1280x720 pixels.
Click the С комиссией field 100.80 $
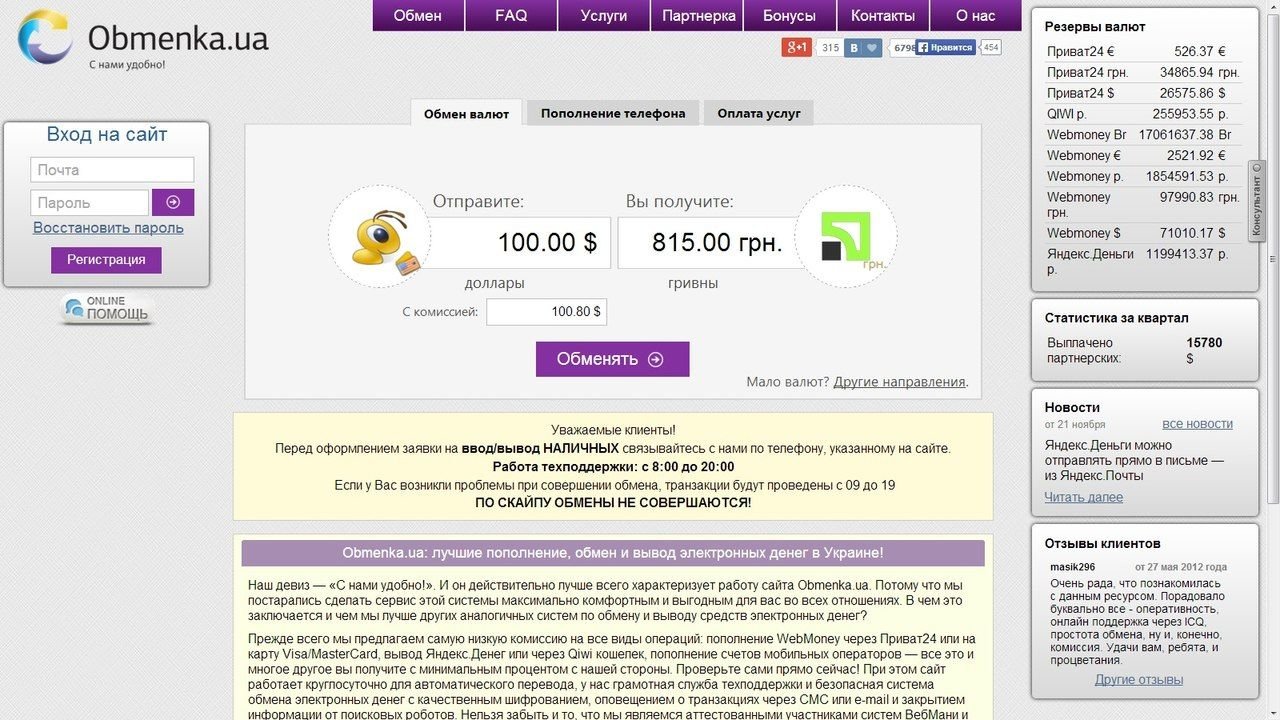(x=546, y=312)
